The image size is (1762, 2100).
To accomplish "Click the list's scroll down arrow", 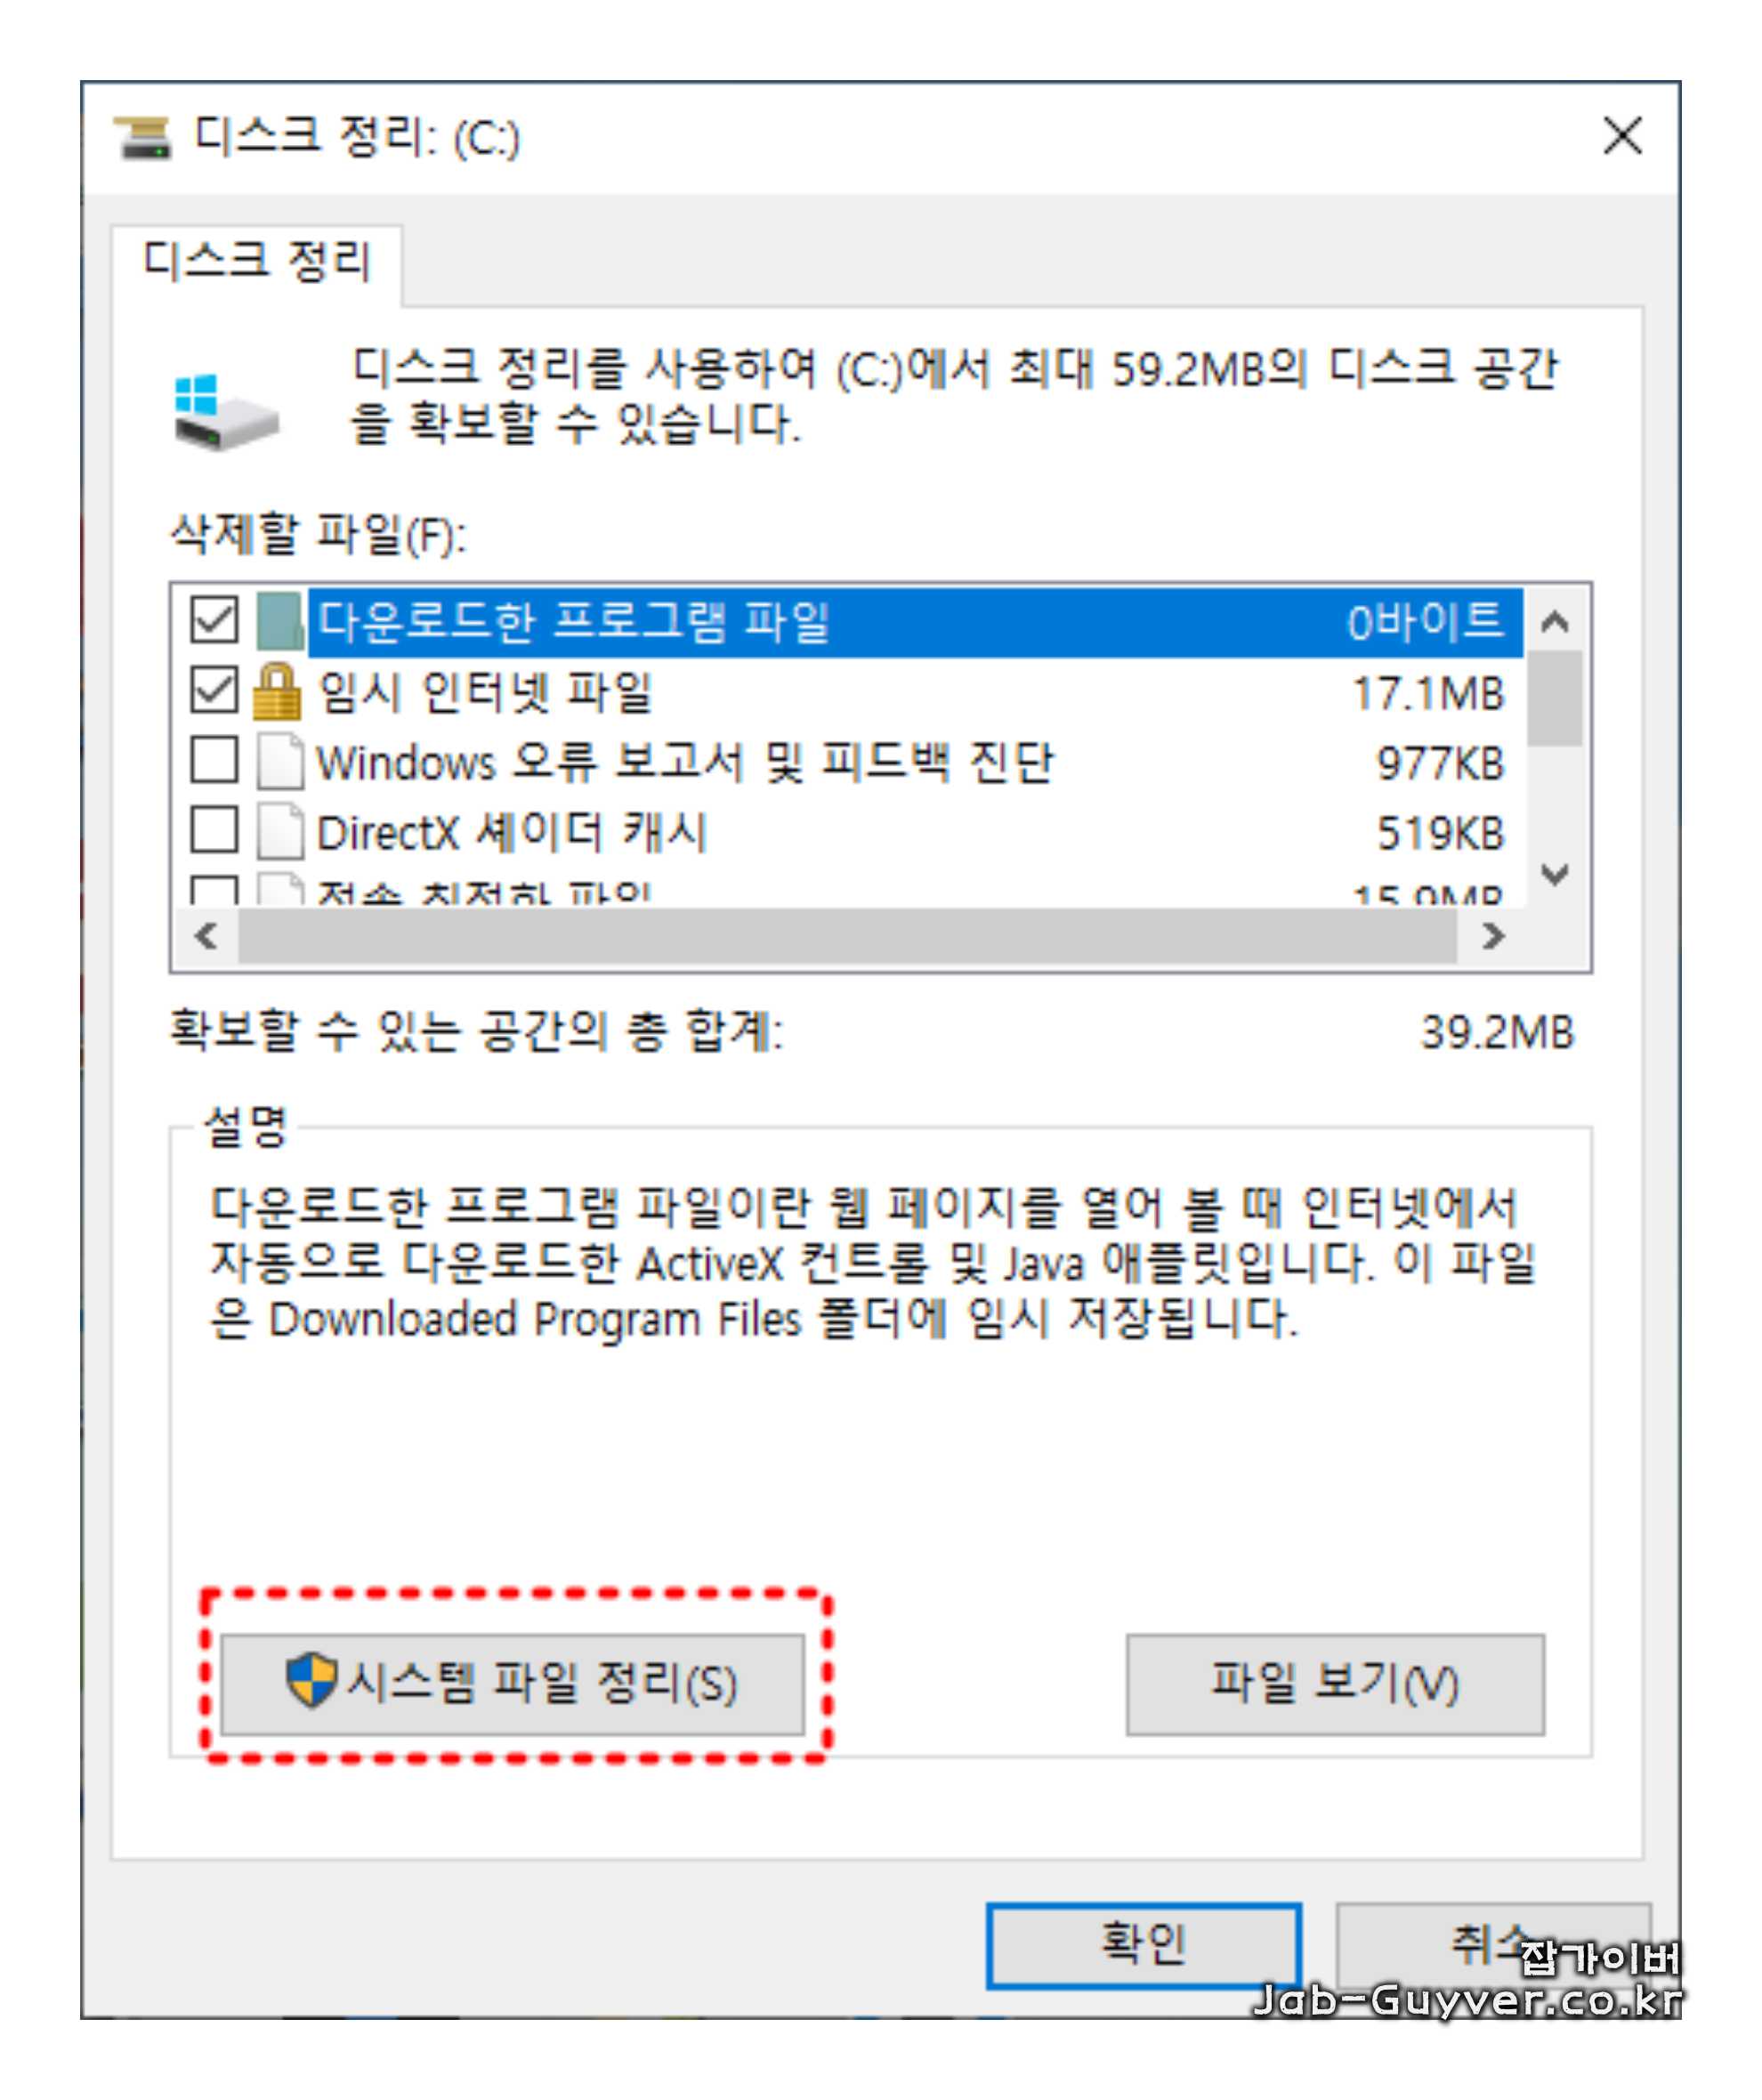I will [1555, 875].
